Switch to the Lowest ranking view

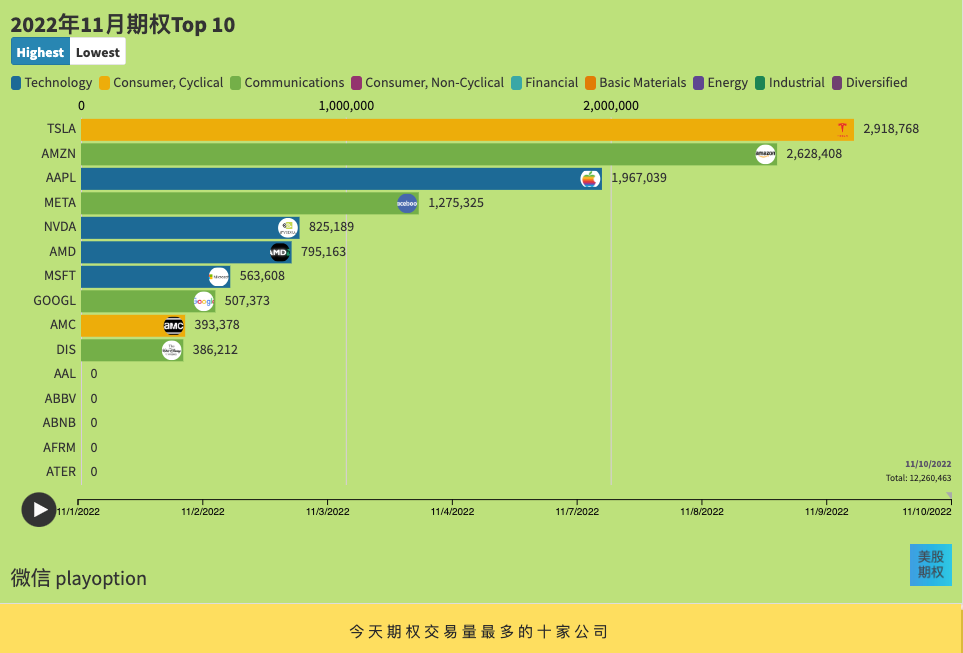98,52
